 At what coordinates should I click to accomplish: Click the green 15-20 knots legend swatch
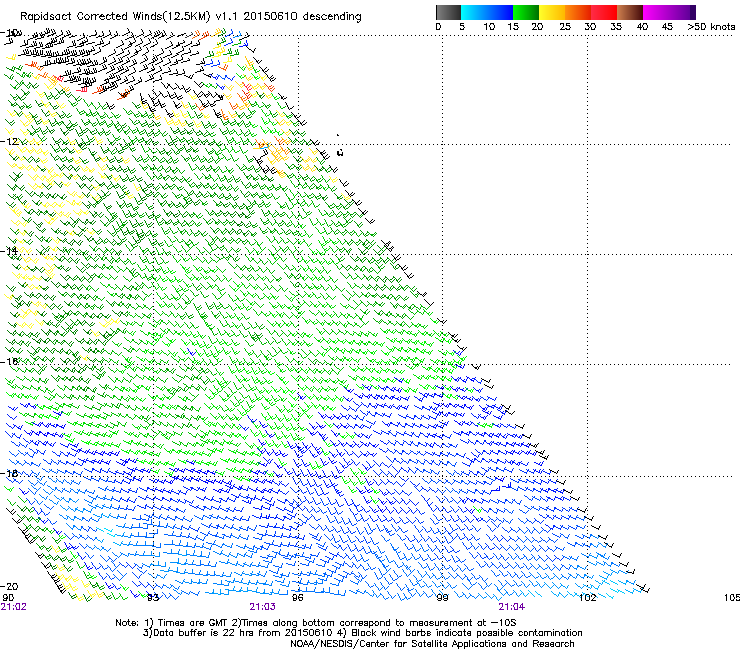click(526, 12)
